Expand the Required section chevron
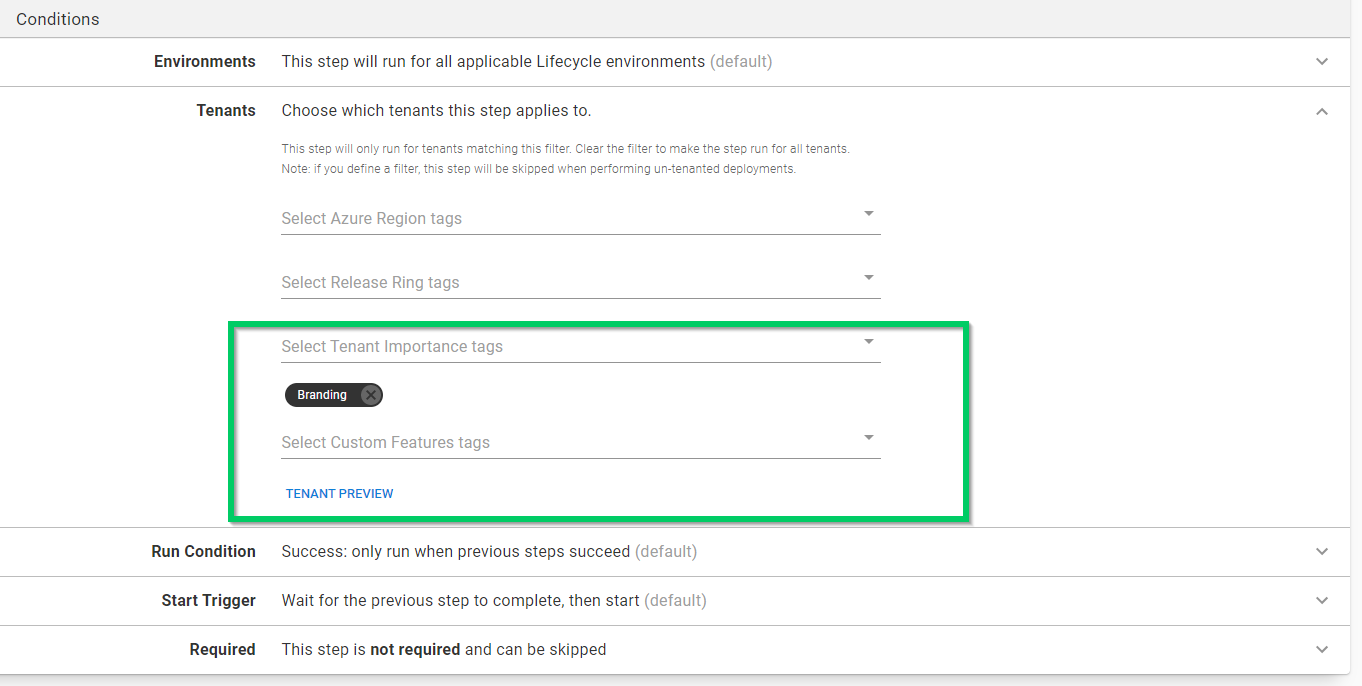This screenshot has height=686, width=1362. 1322,650
